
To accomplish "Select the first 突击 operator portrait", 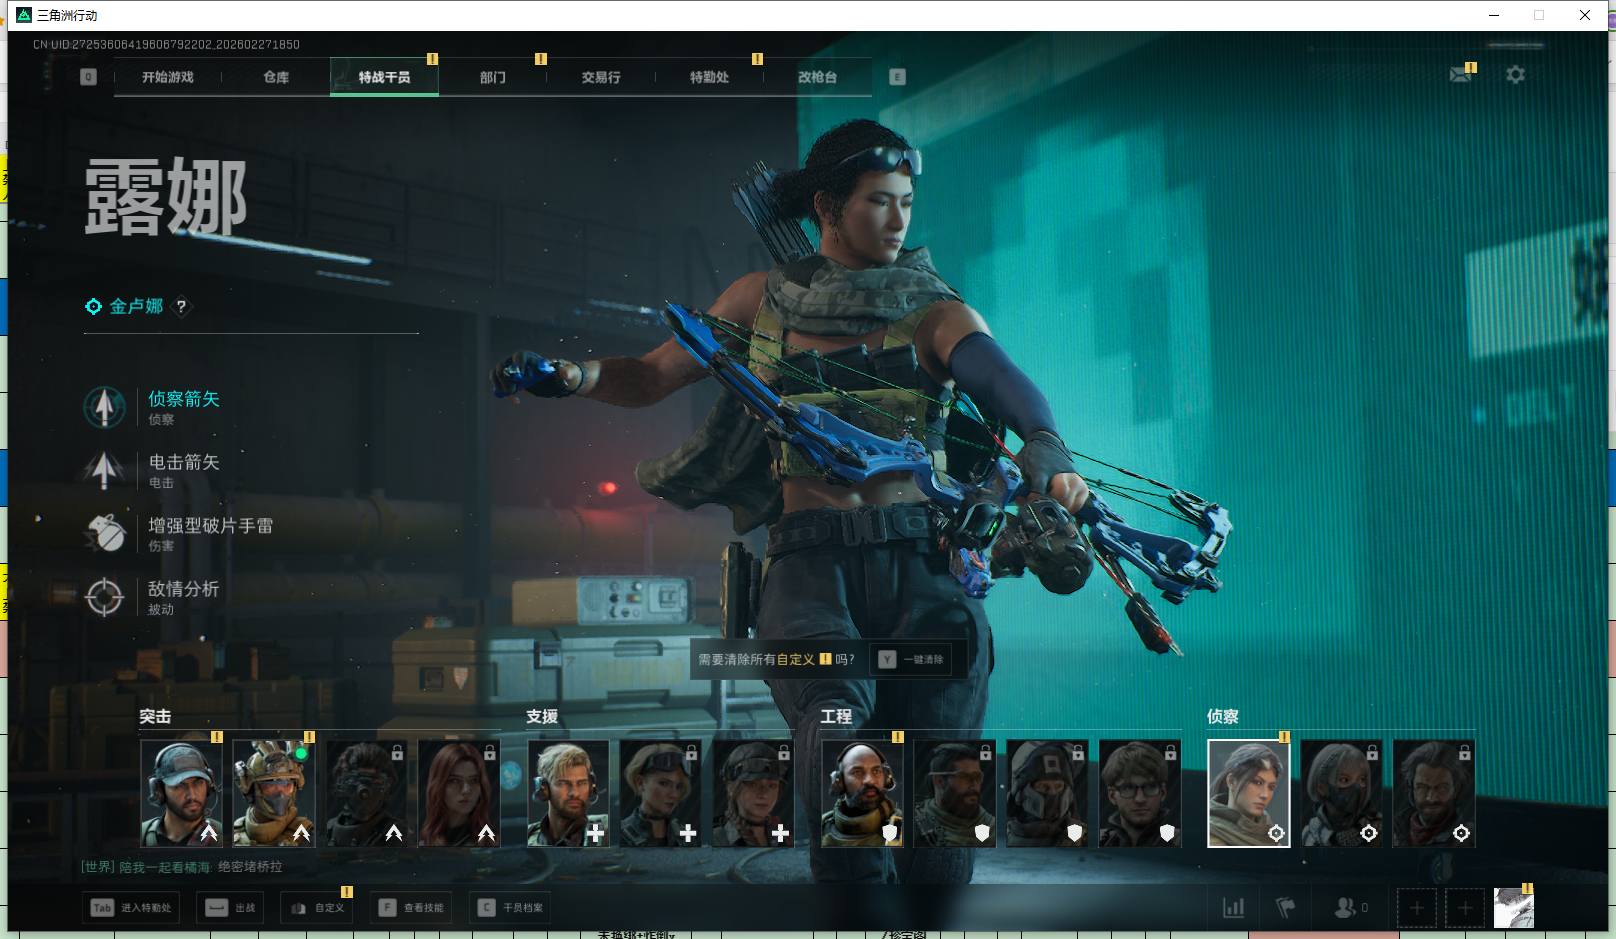I will (181, 793).
